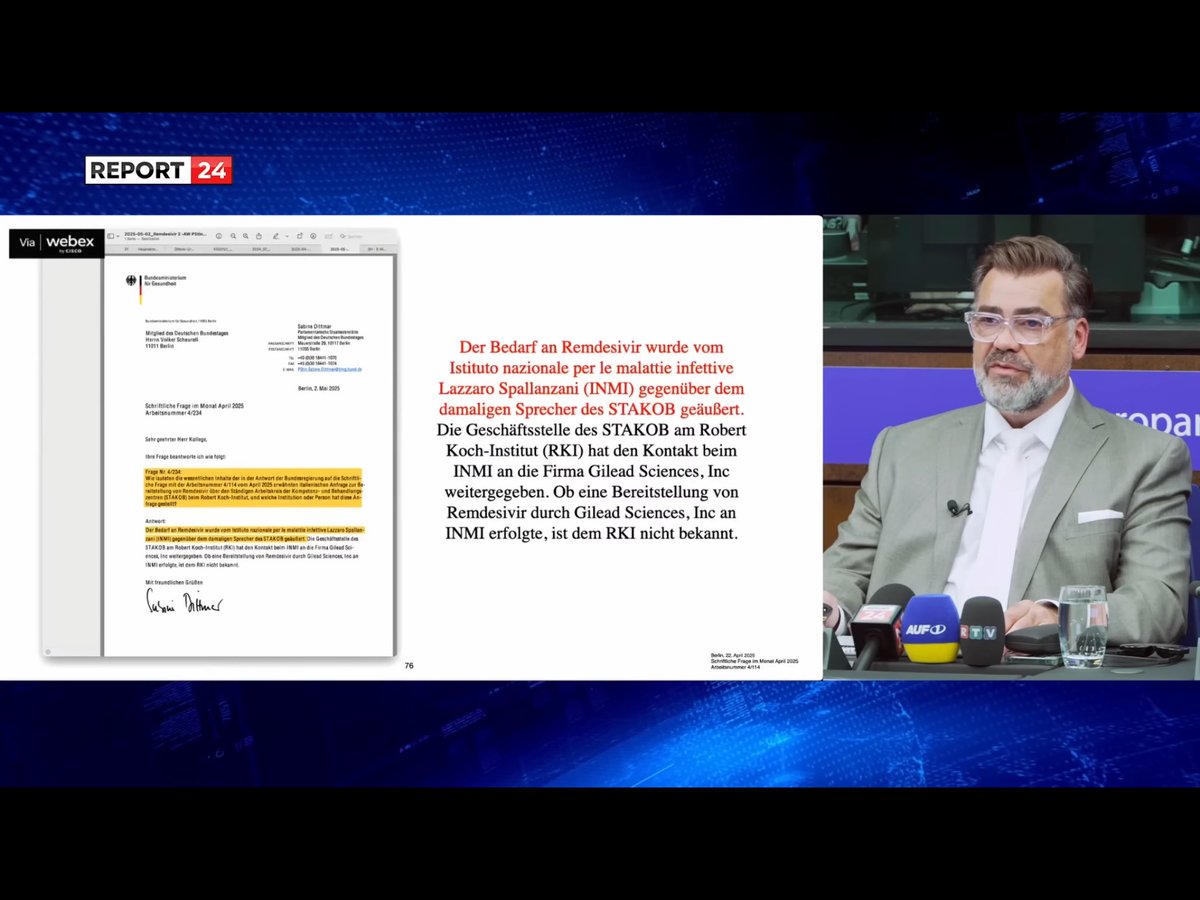
Task: Toggle the Preview sidebar view button
Action: [x=110, y=236]
